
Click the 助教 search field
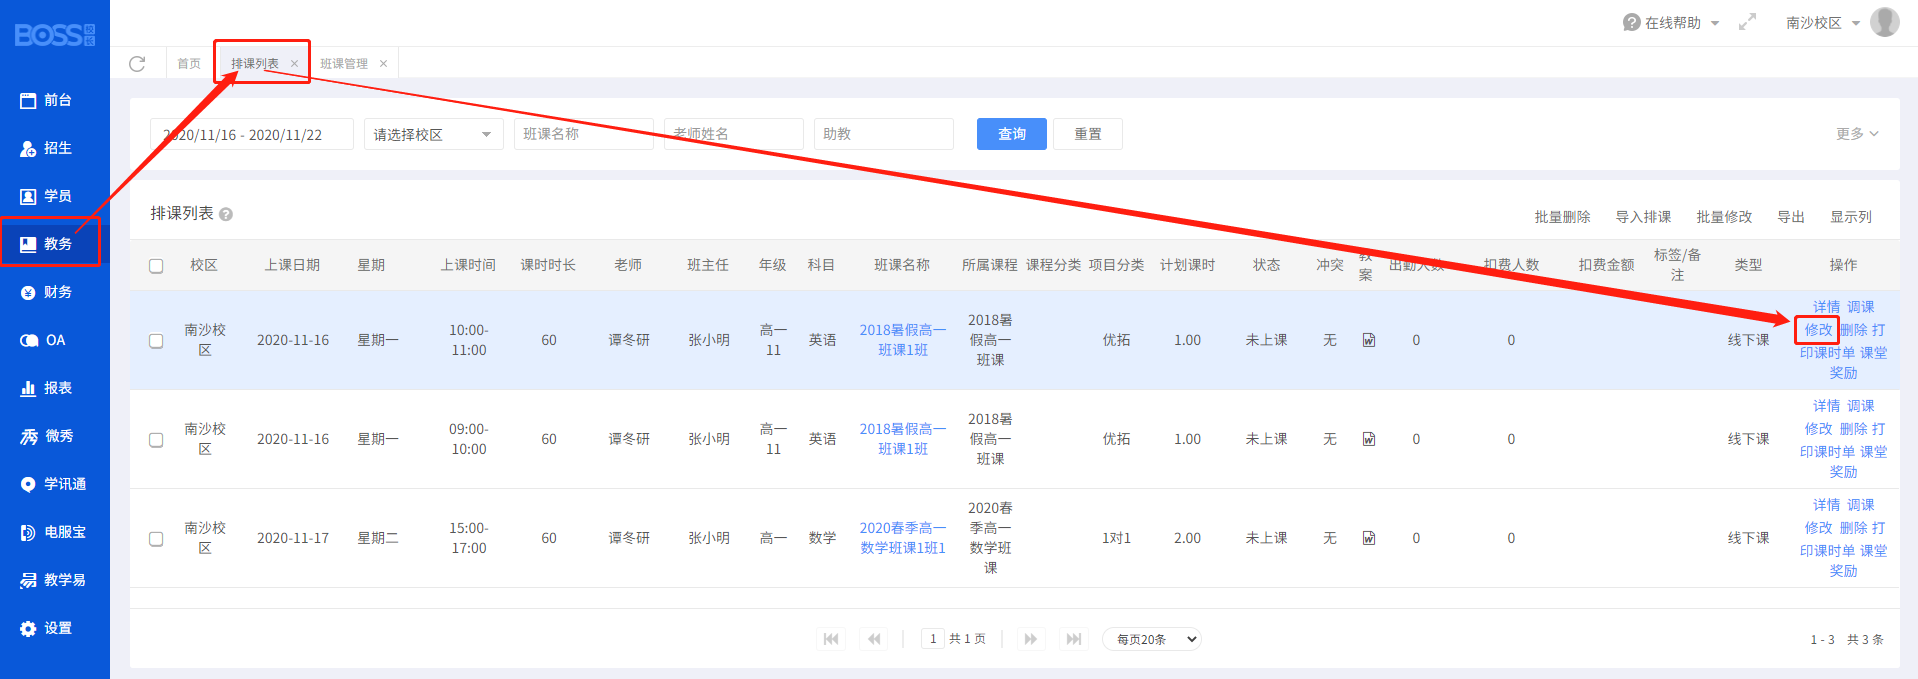[x=884, y=134]
